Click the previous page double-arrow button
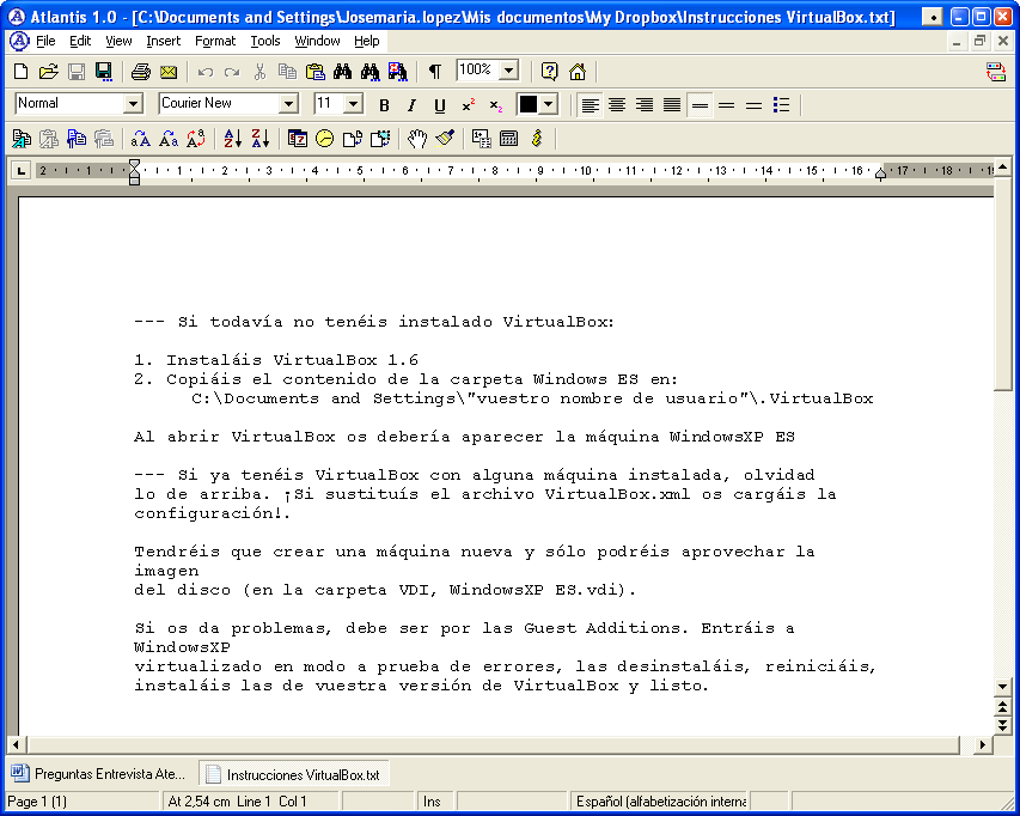The height and width of the screenshot is (816, 1020). click(x=1002, y=707)
